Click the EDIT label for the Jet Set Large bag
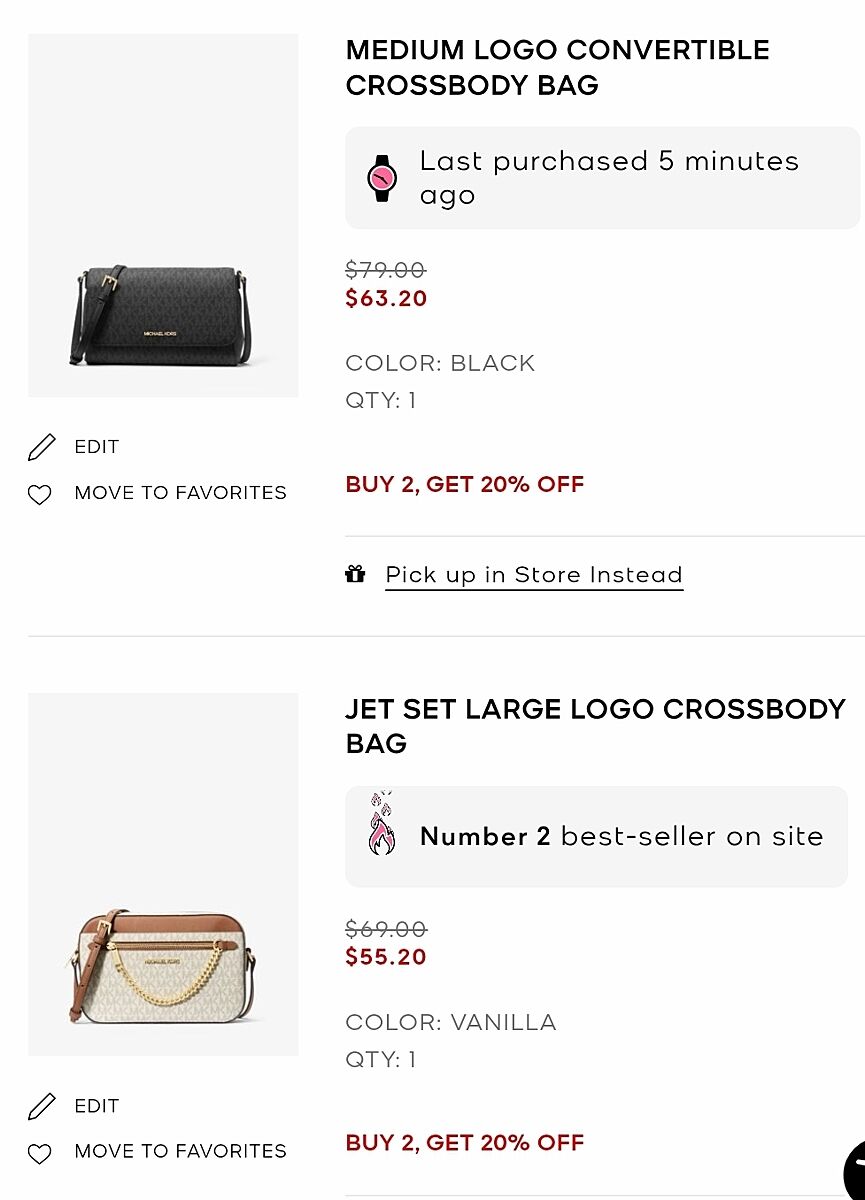The height and width of the screenshot is (1200, 865). (97, 1106)
